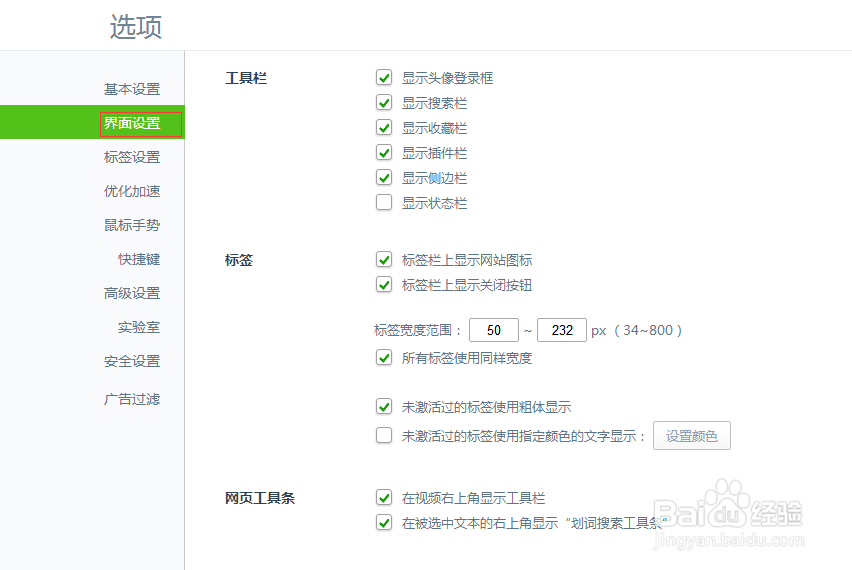This screenshot has height=570, width=852.
Task: Open 优化加速 settings
Action: [x=132, y=191]
